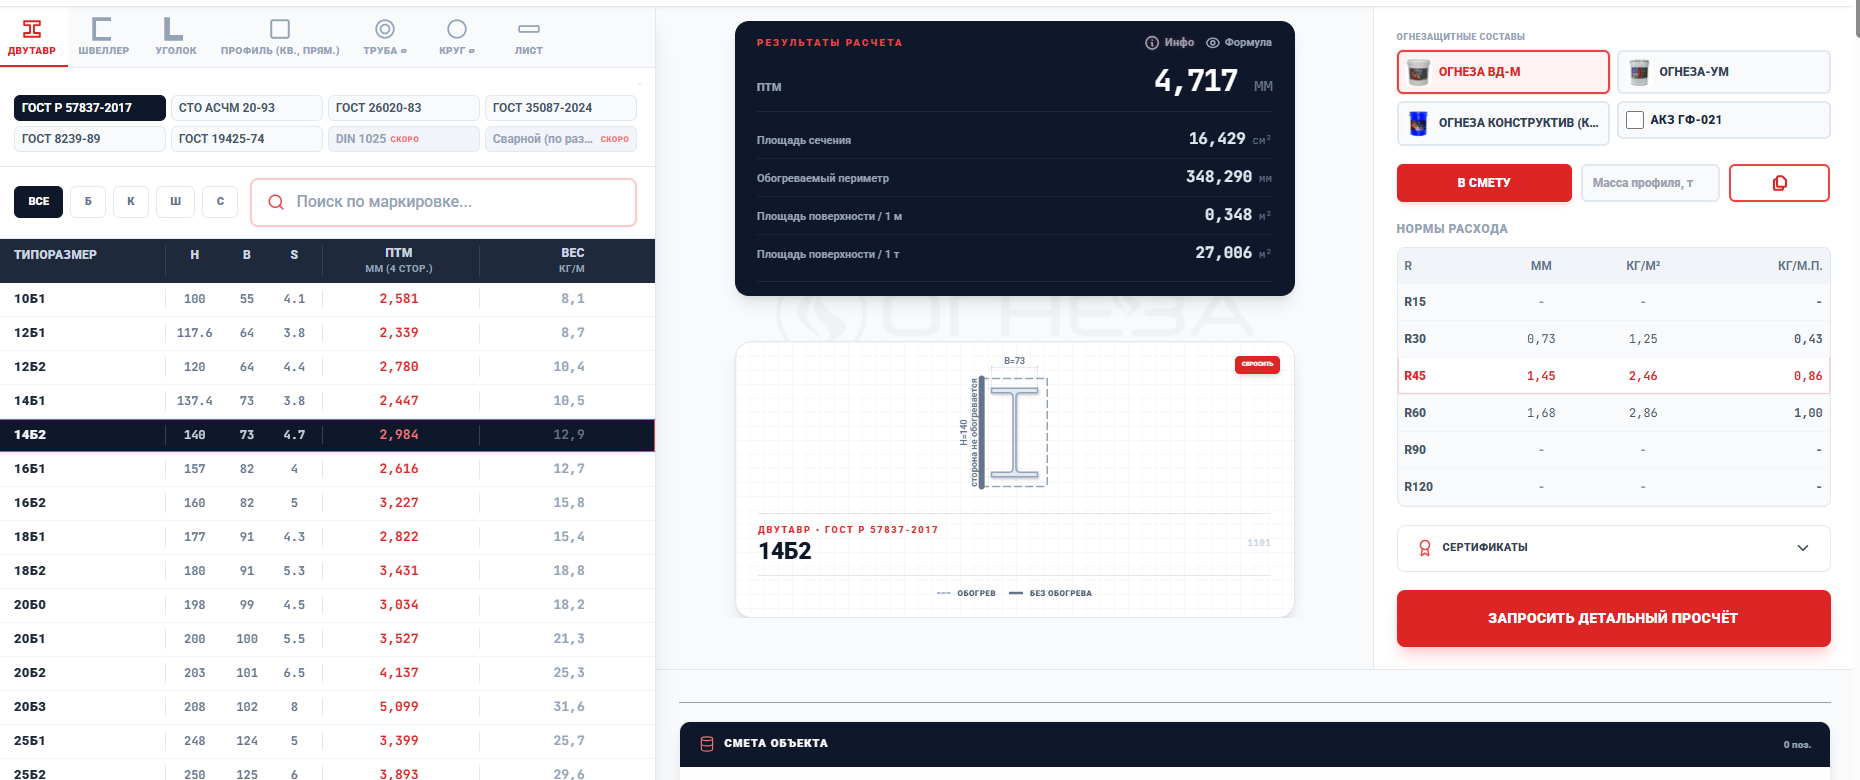
Task: Select the 20Б0 profile row
Action: 327,605
